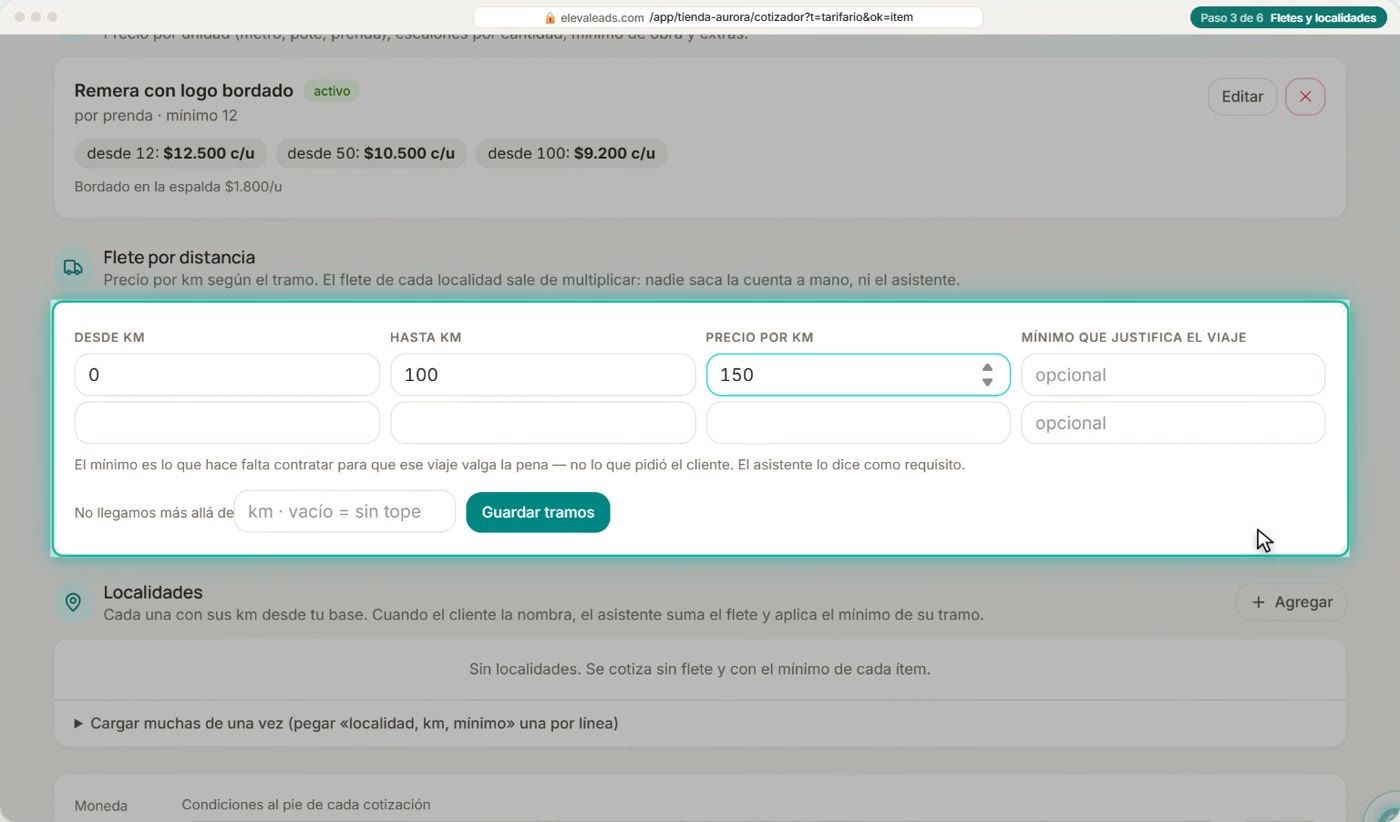Select first-row Mínimo que justifica el viaje field
The height and width of the screenshot is (822, 1400).
(x=1173, y=375)
